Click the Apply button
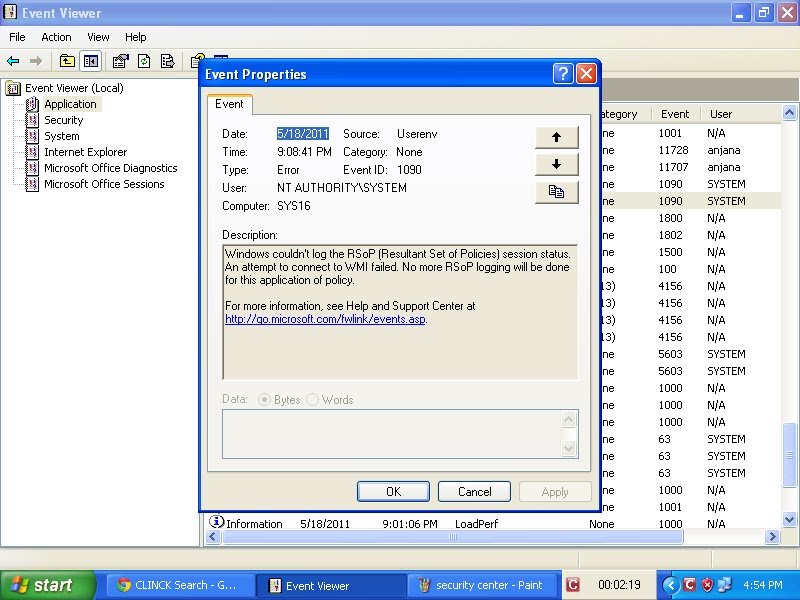This screenshot has height=600, width=800. click(555, 491)
